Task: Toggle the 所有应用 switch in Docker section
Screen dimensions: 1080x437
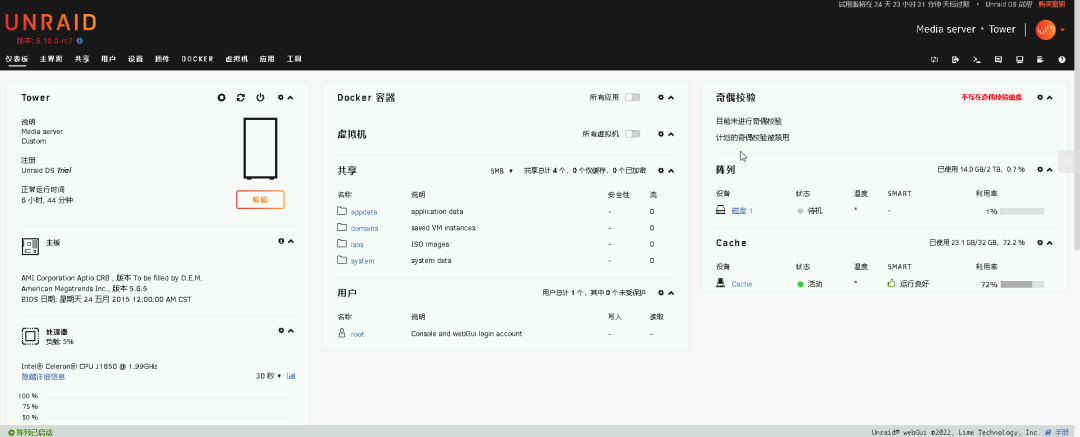Action: click(x=632, y=97)
